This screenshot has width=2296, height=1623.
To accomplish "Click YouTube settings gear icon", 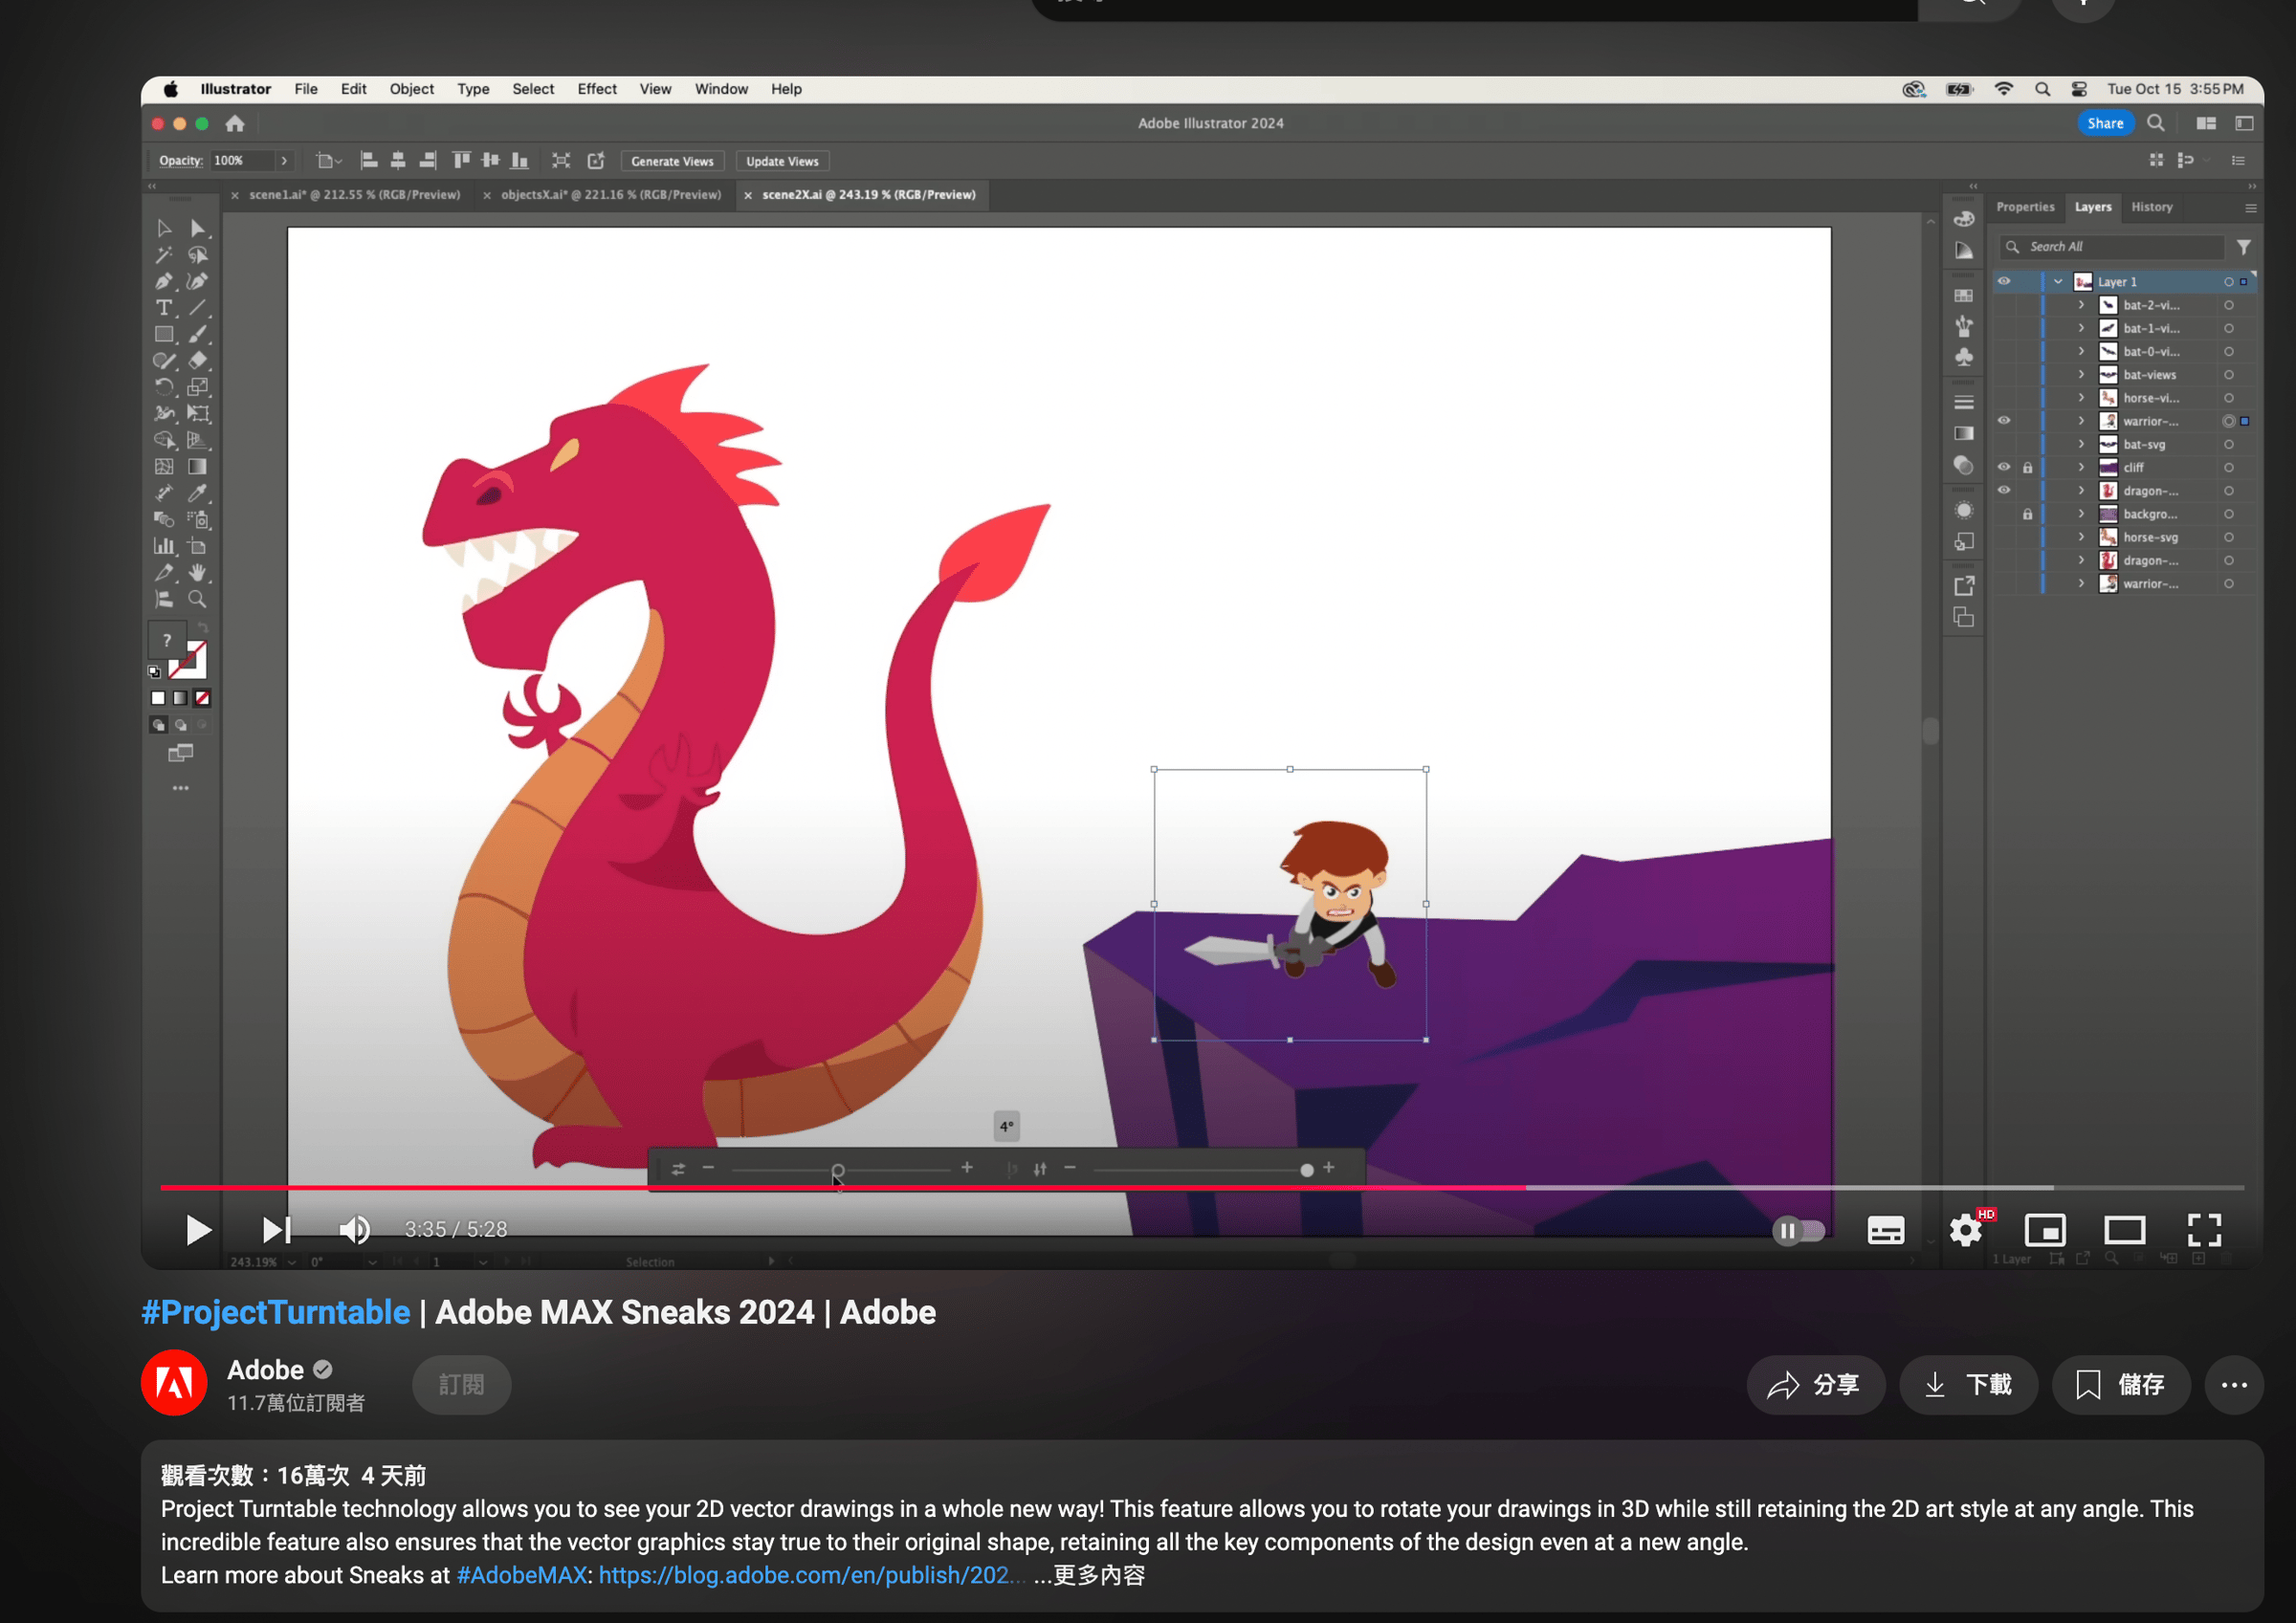I will 1965,1230.
